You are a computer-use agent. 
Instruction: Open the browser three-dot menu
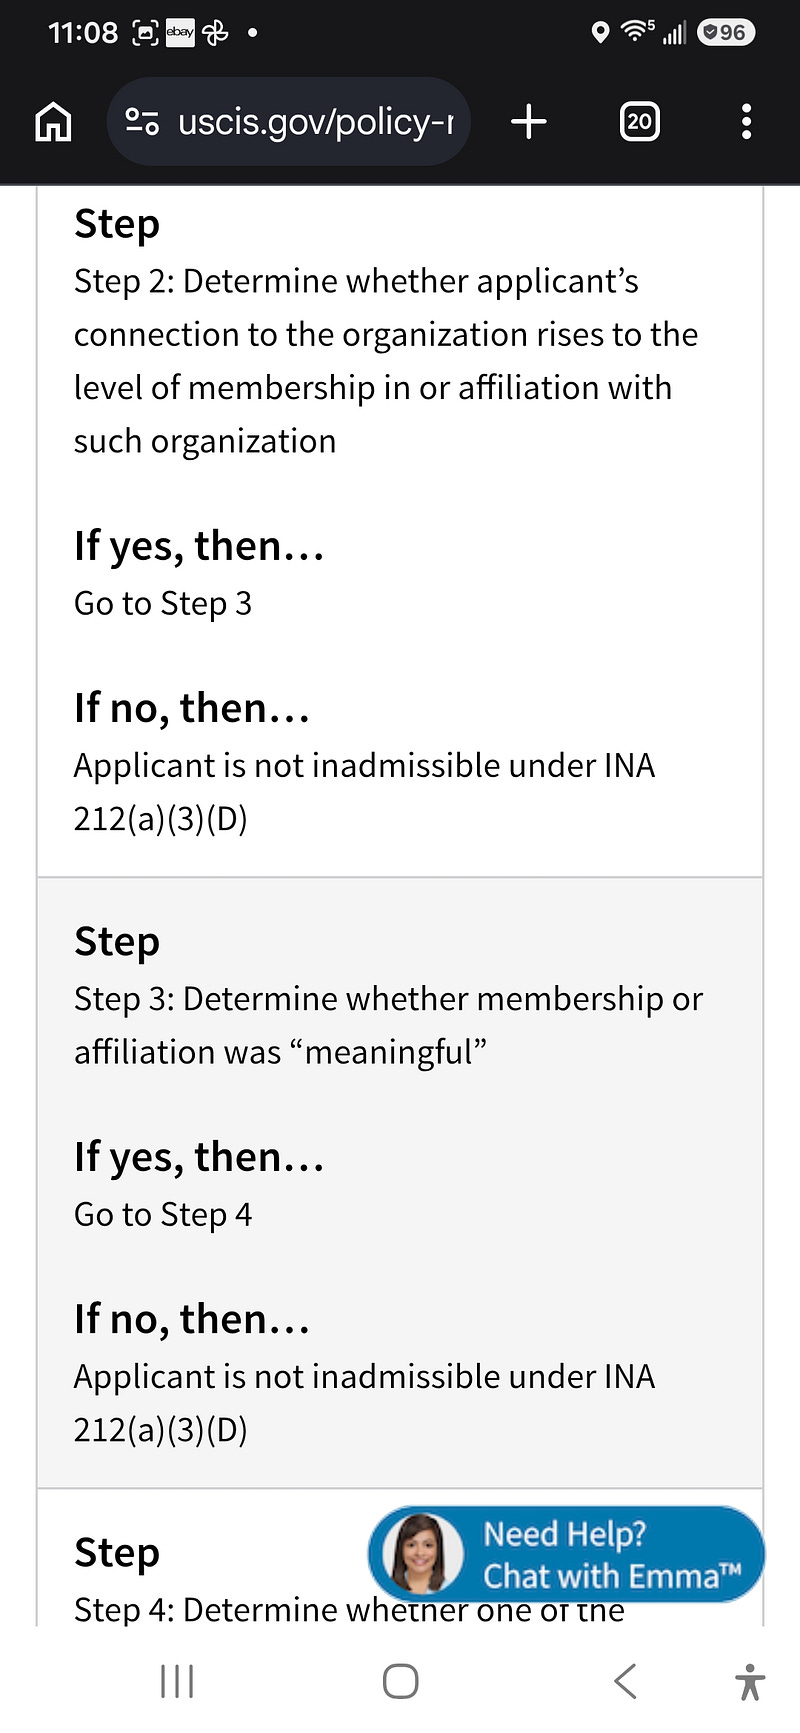[746, 122]
